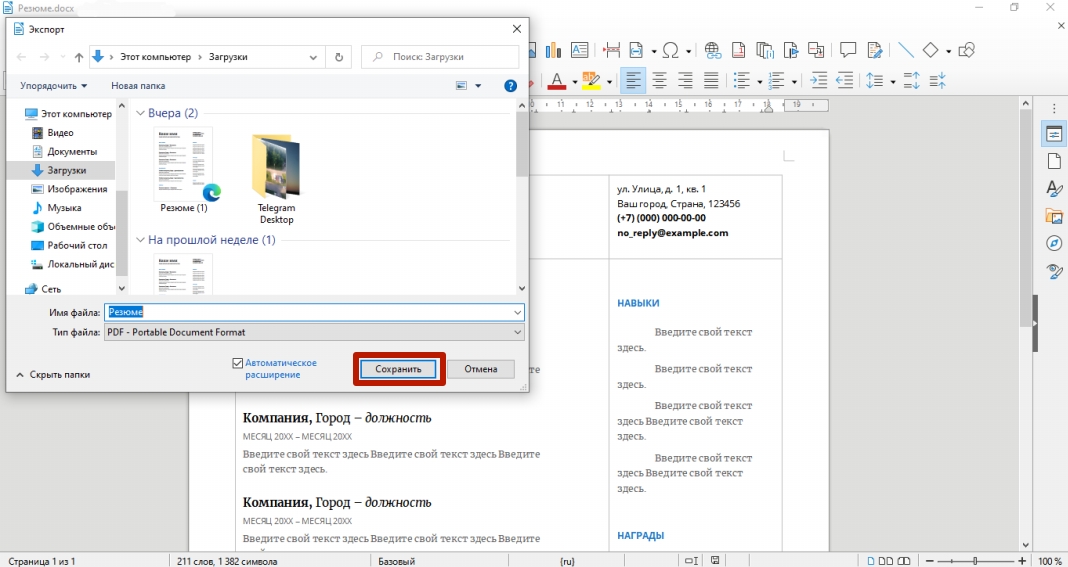Toggle Justified alignment in the toolbar
Image resolution: width=1068 pixels, height=567 pixels.
(711, 81)
